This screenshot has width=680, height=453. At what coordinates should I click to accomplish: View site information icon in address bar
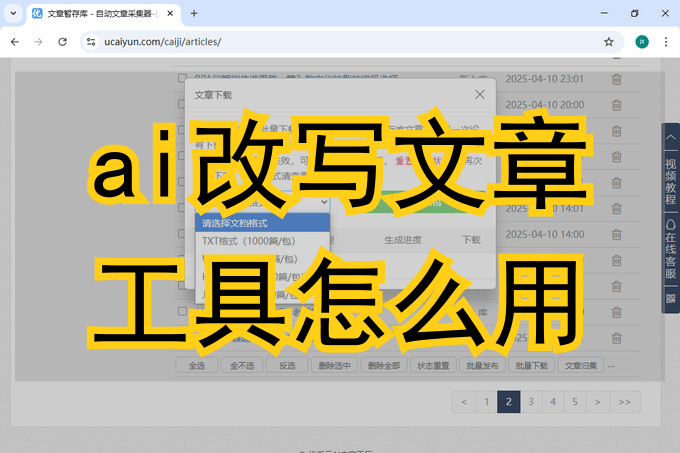[x=91, y=42]
